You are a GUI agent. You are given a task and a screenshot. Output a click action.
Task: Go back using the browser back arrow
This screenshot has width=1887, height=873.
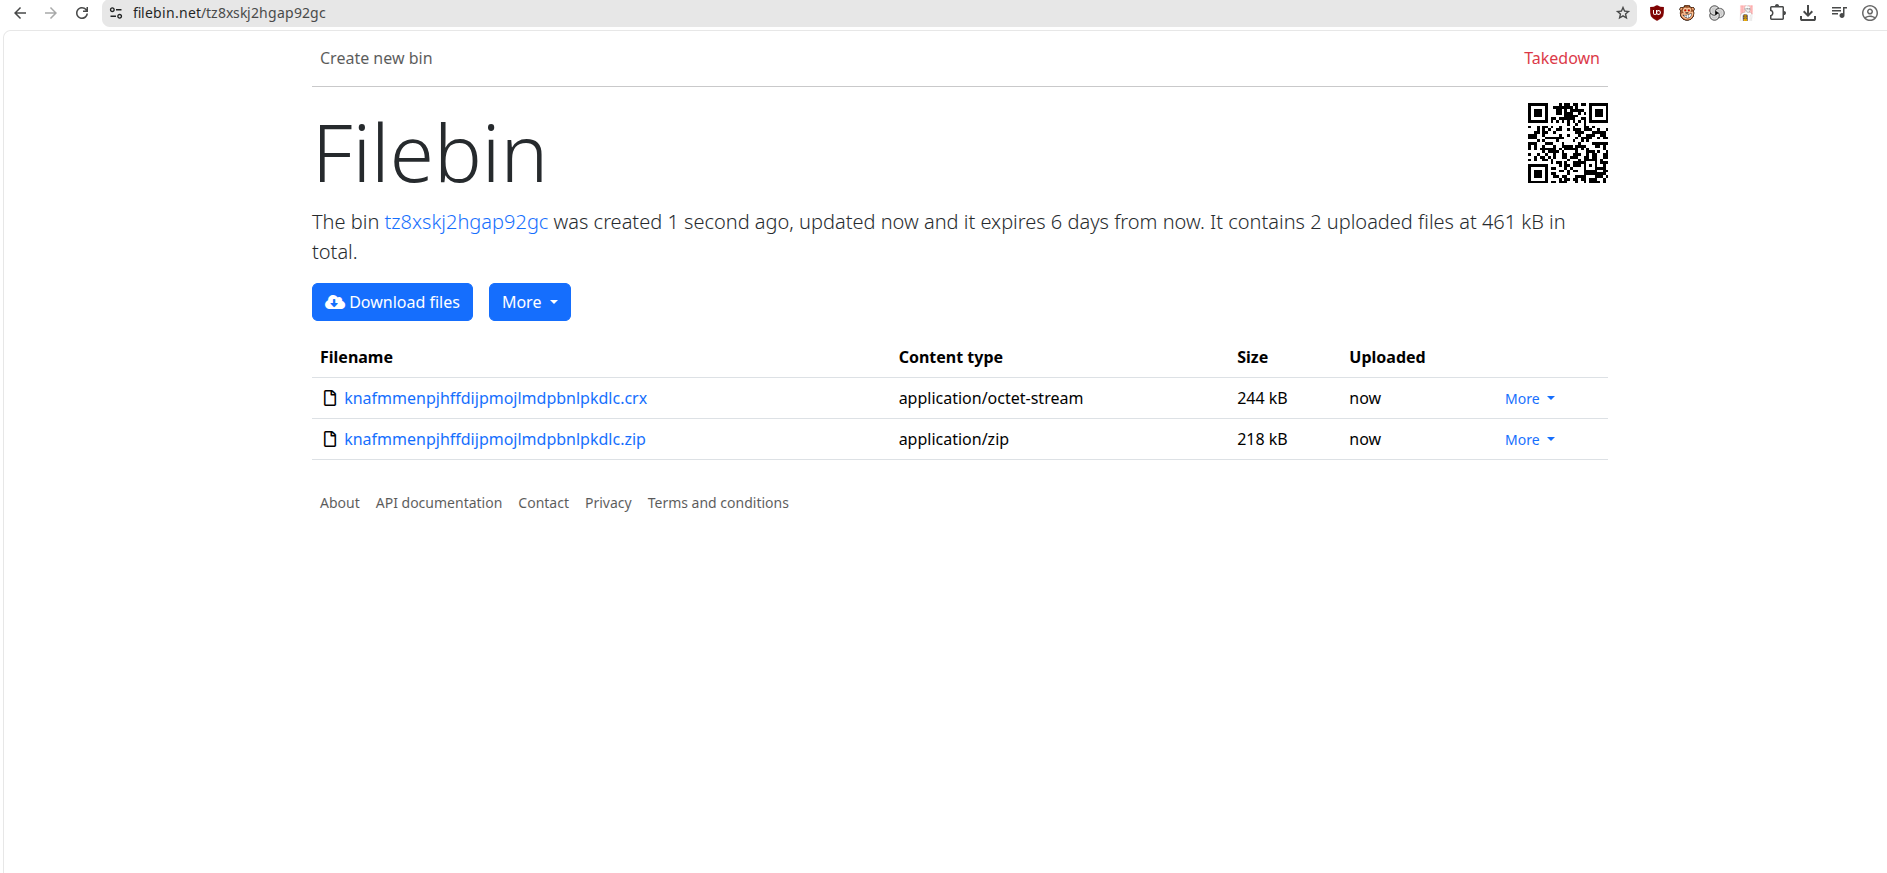point(20,13)
